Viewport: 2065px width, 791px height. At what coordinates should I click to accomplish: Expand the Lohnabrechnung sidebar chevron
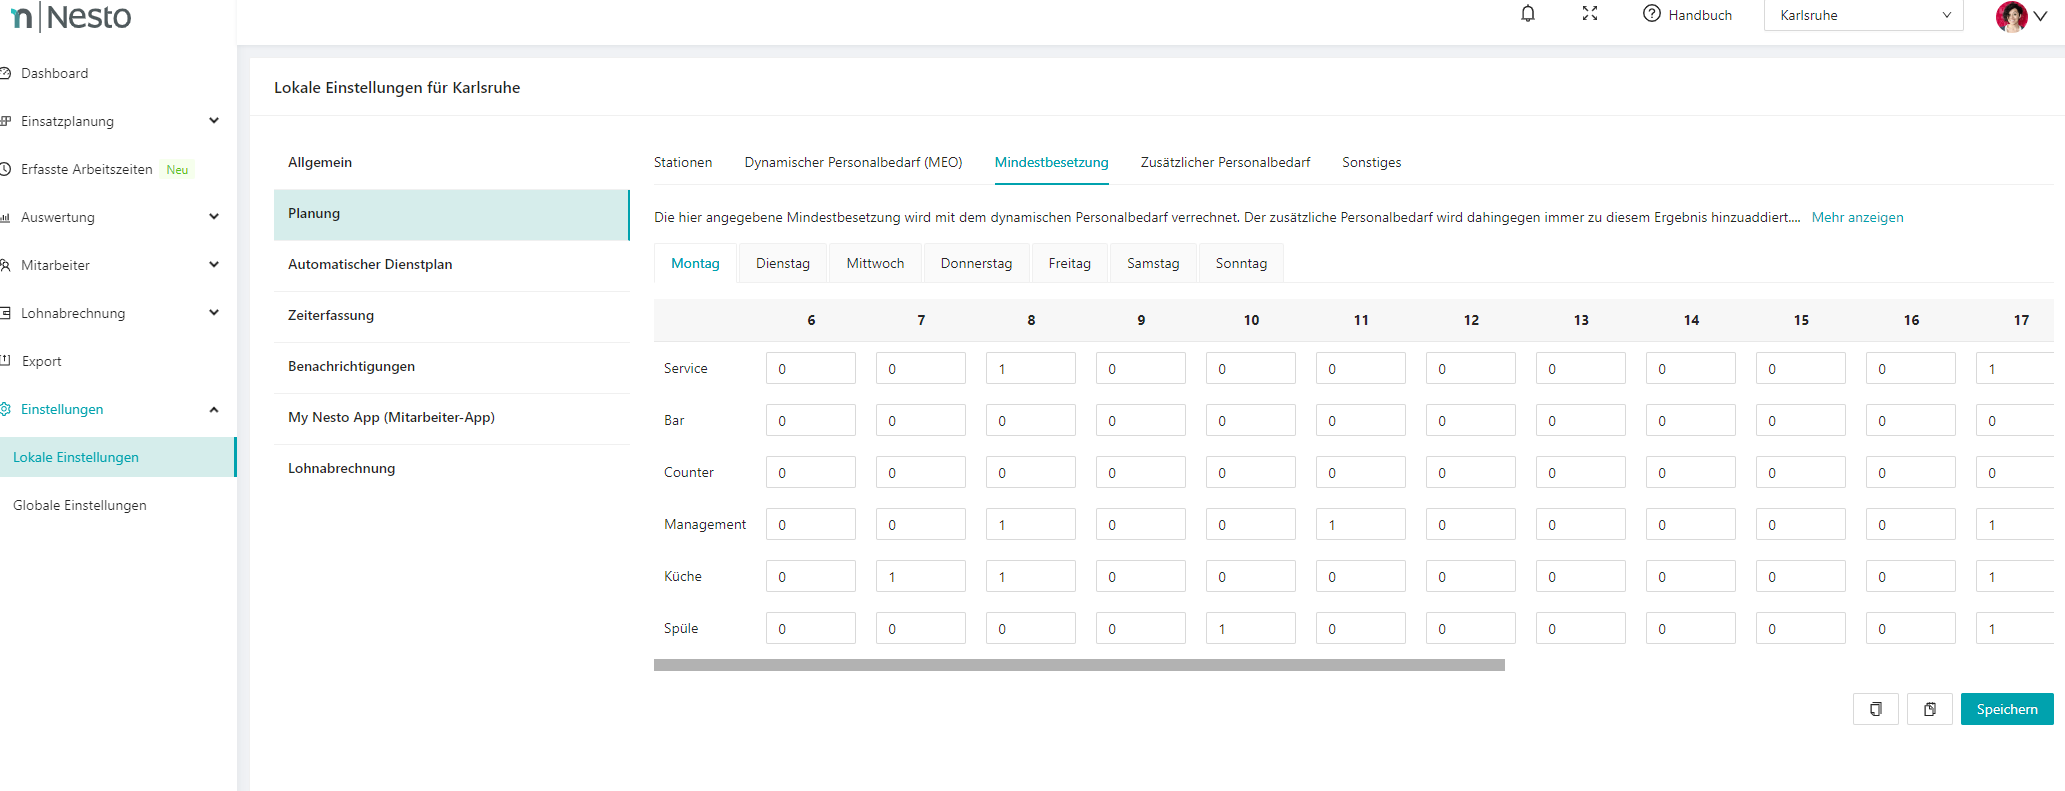(213, 313)
